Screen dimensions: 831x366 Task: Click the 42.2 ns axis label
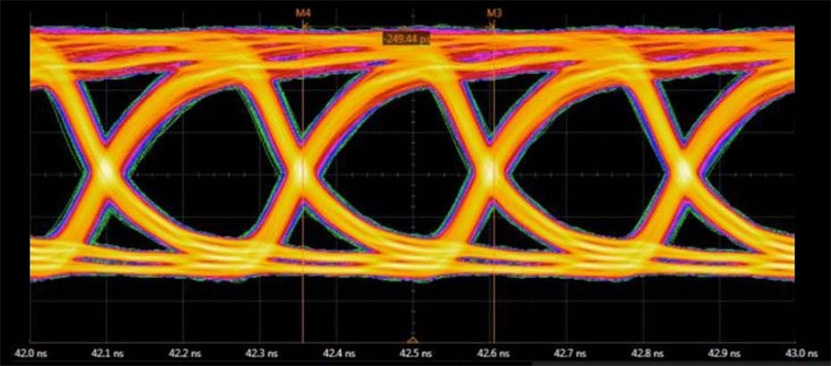tap(184, 353)
